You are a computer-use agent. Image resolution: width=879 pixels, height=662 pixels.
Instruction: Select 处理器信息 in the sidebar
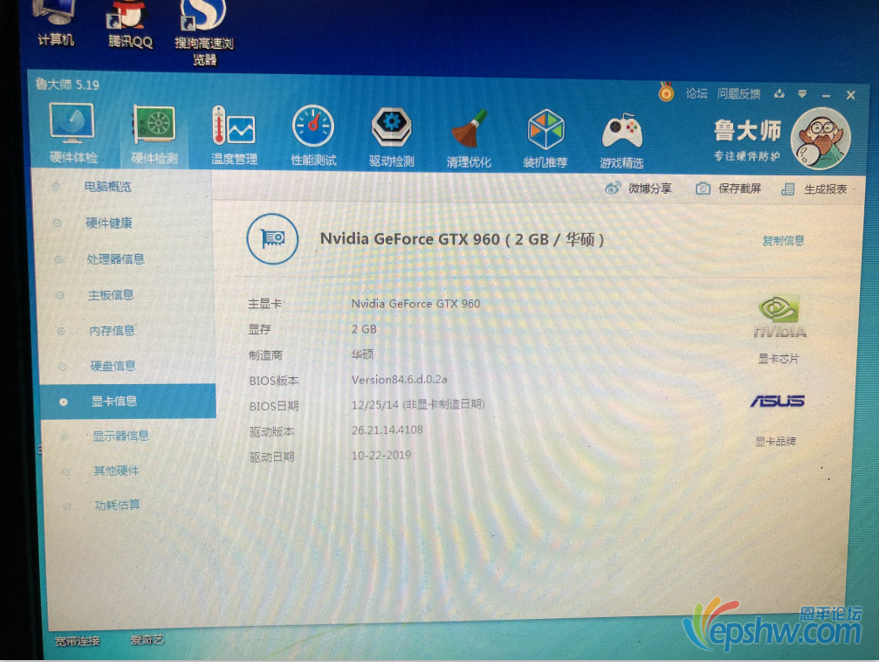[x=115, y=259]
